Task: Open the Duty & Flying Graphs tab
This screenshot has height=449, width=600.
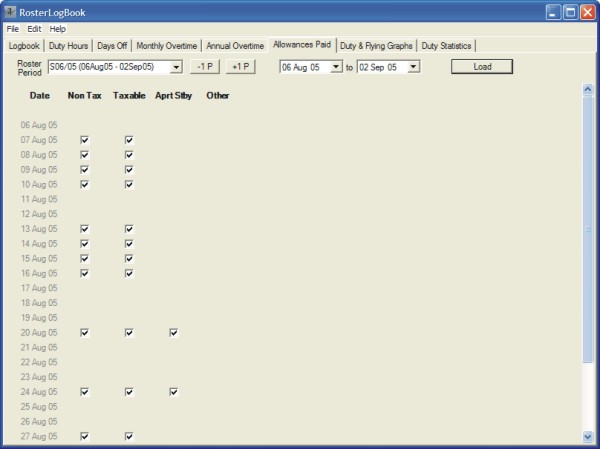Action: click(x=376, y=46)
